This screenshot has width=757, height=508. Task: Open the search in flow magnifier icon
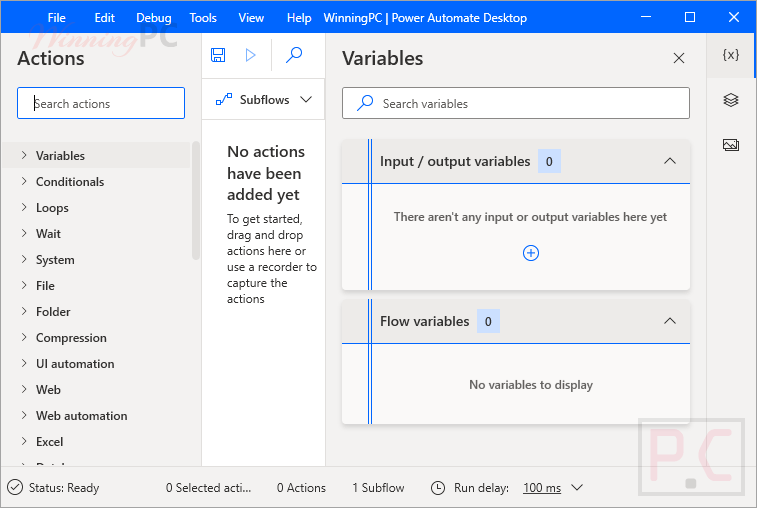(294, 55)
